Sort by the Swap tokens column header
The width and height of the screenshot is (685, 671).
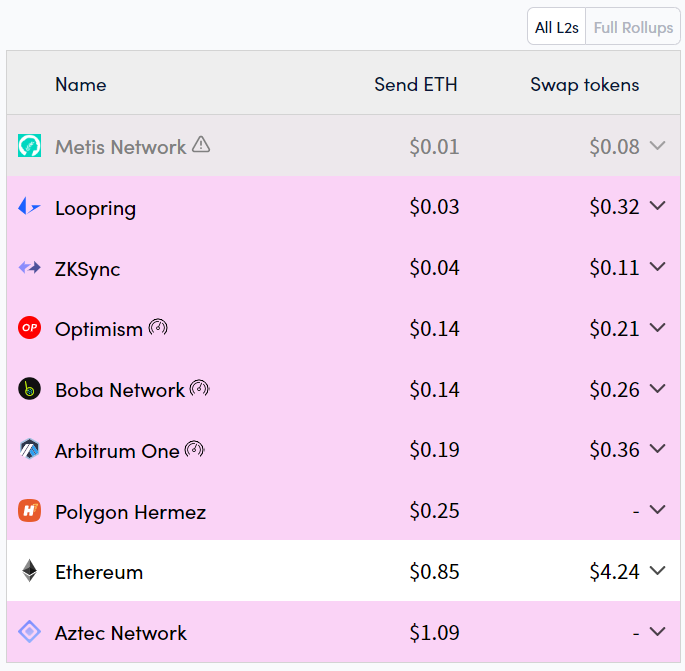coord(584,85)
